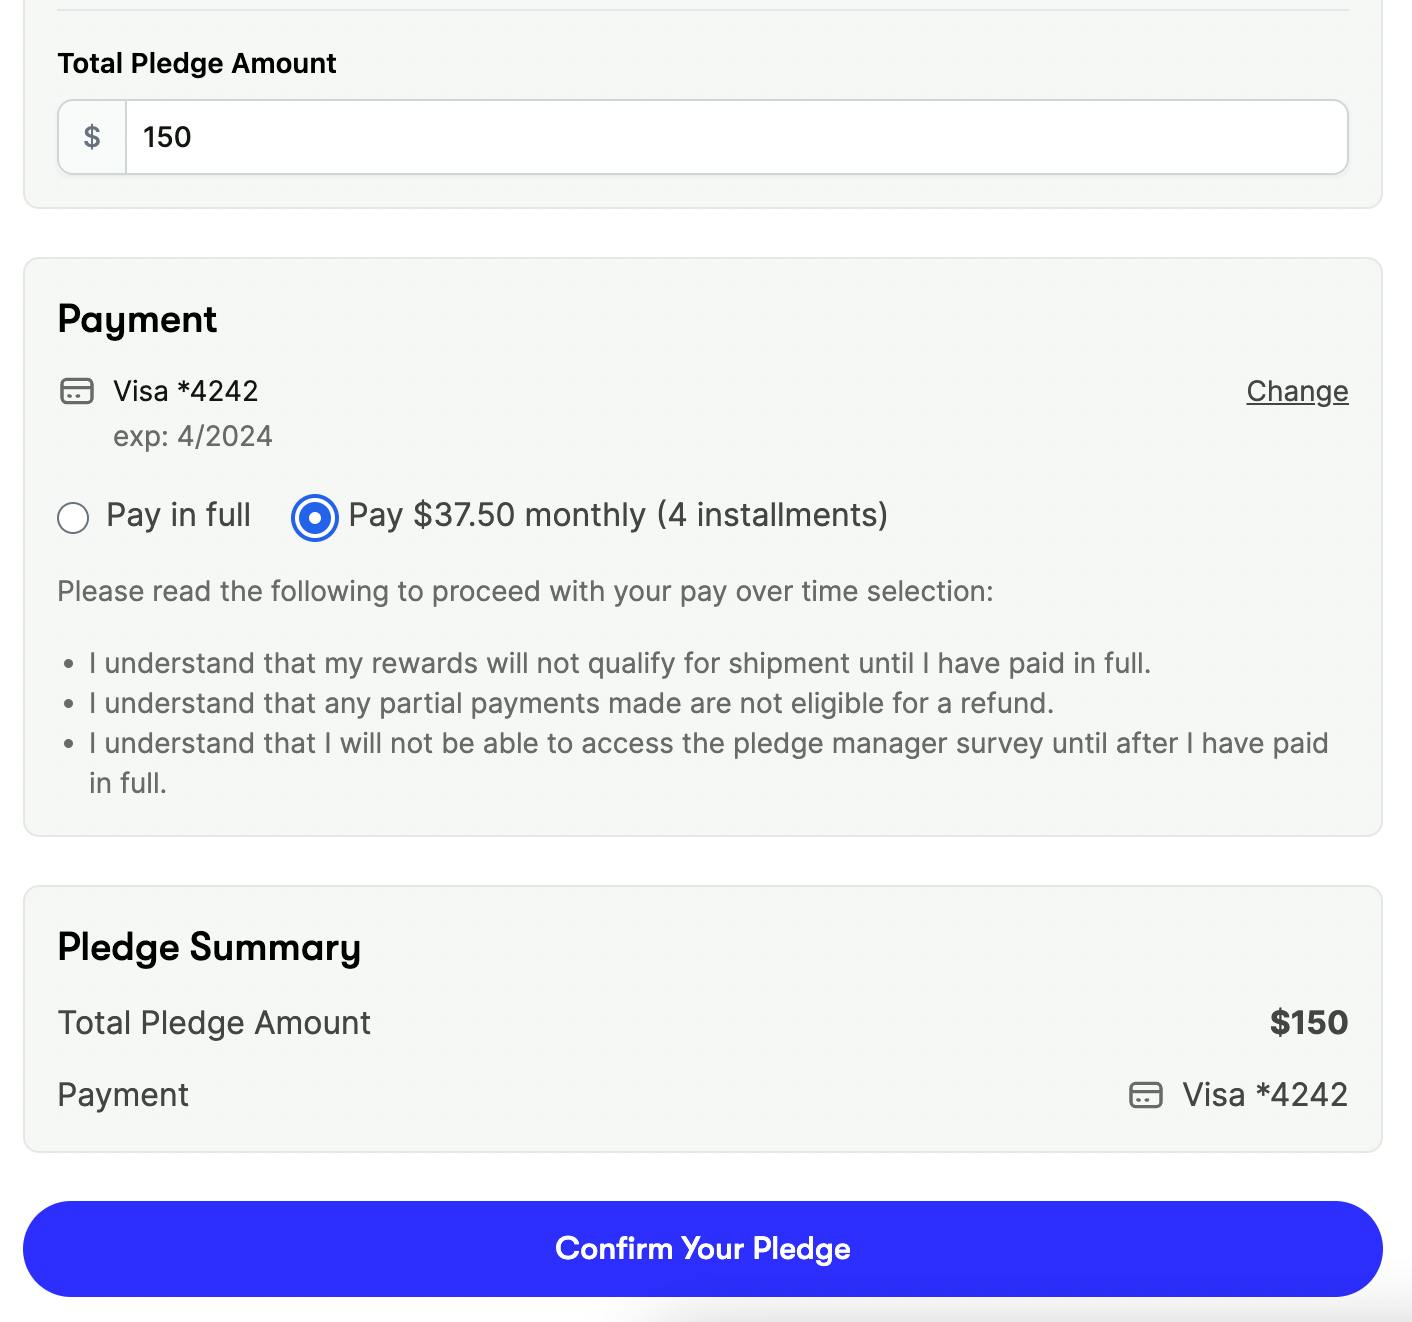The height and width of the screenshot is (1322, 1412).
Task: Click the pledge manager survey disclaimer bullet
Action: pos(707,743)
